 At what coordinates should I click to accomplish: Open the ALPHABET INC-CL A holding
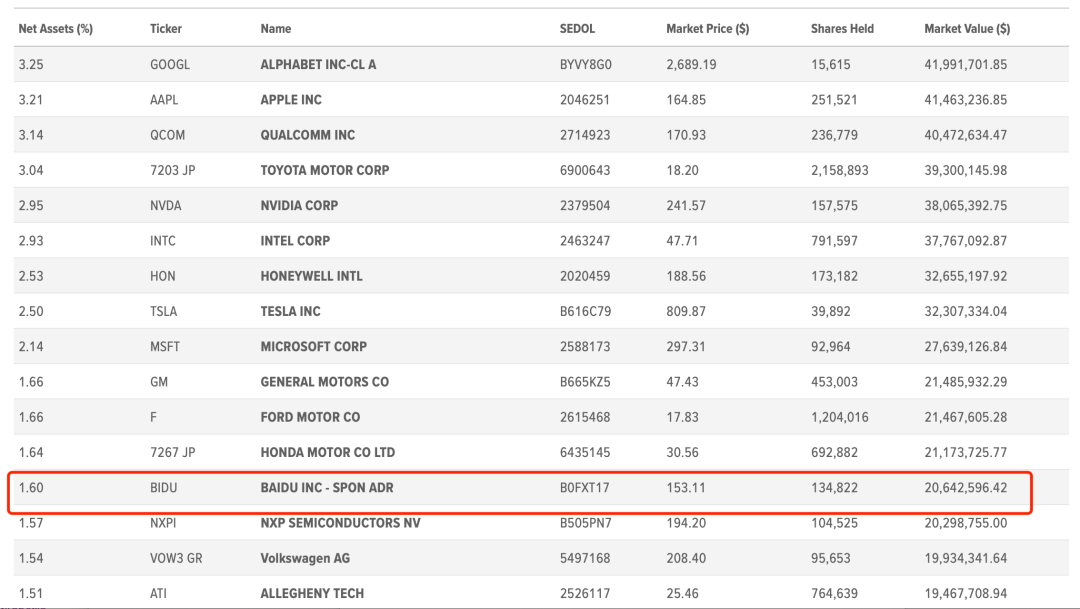click(x=318, y=65)
